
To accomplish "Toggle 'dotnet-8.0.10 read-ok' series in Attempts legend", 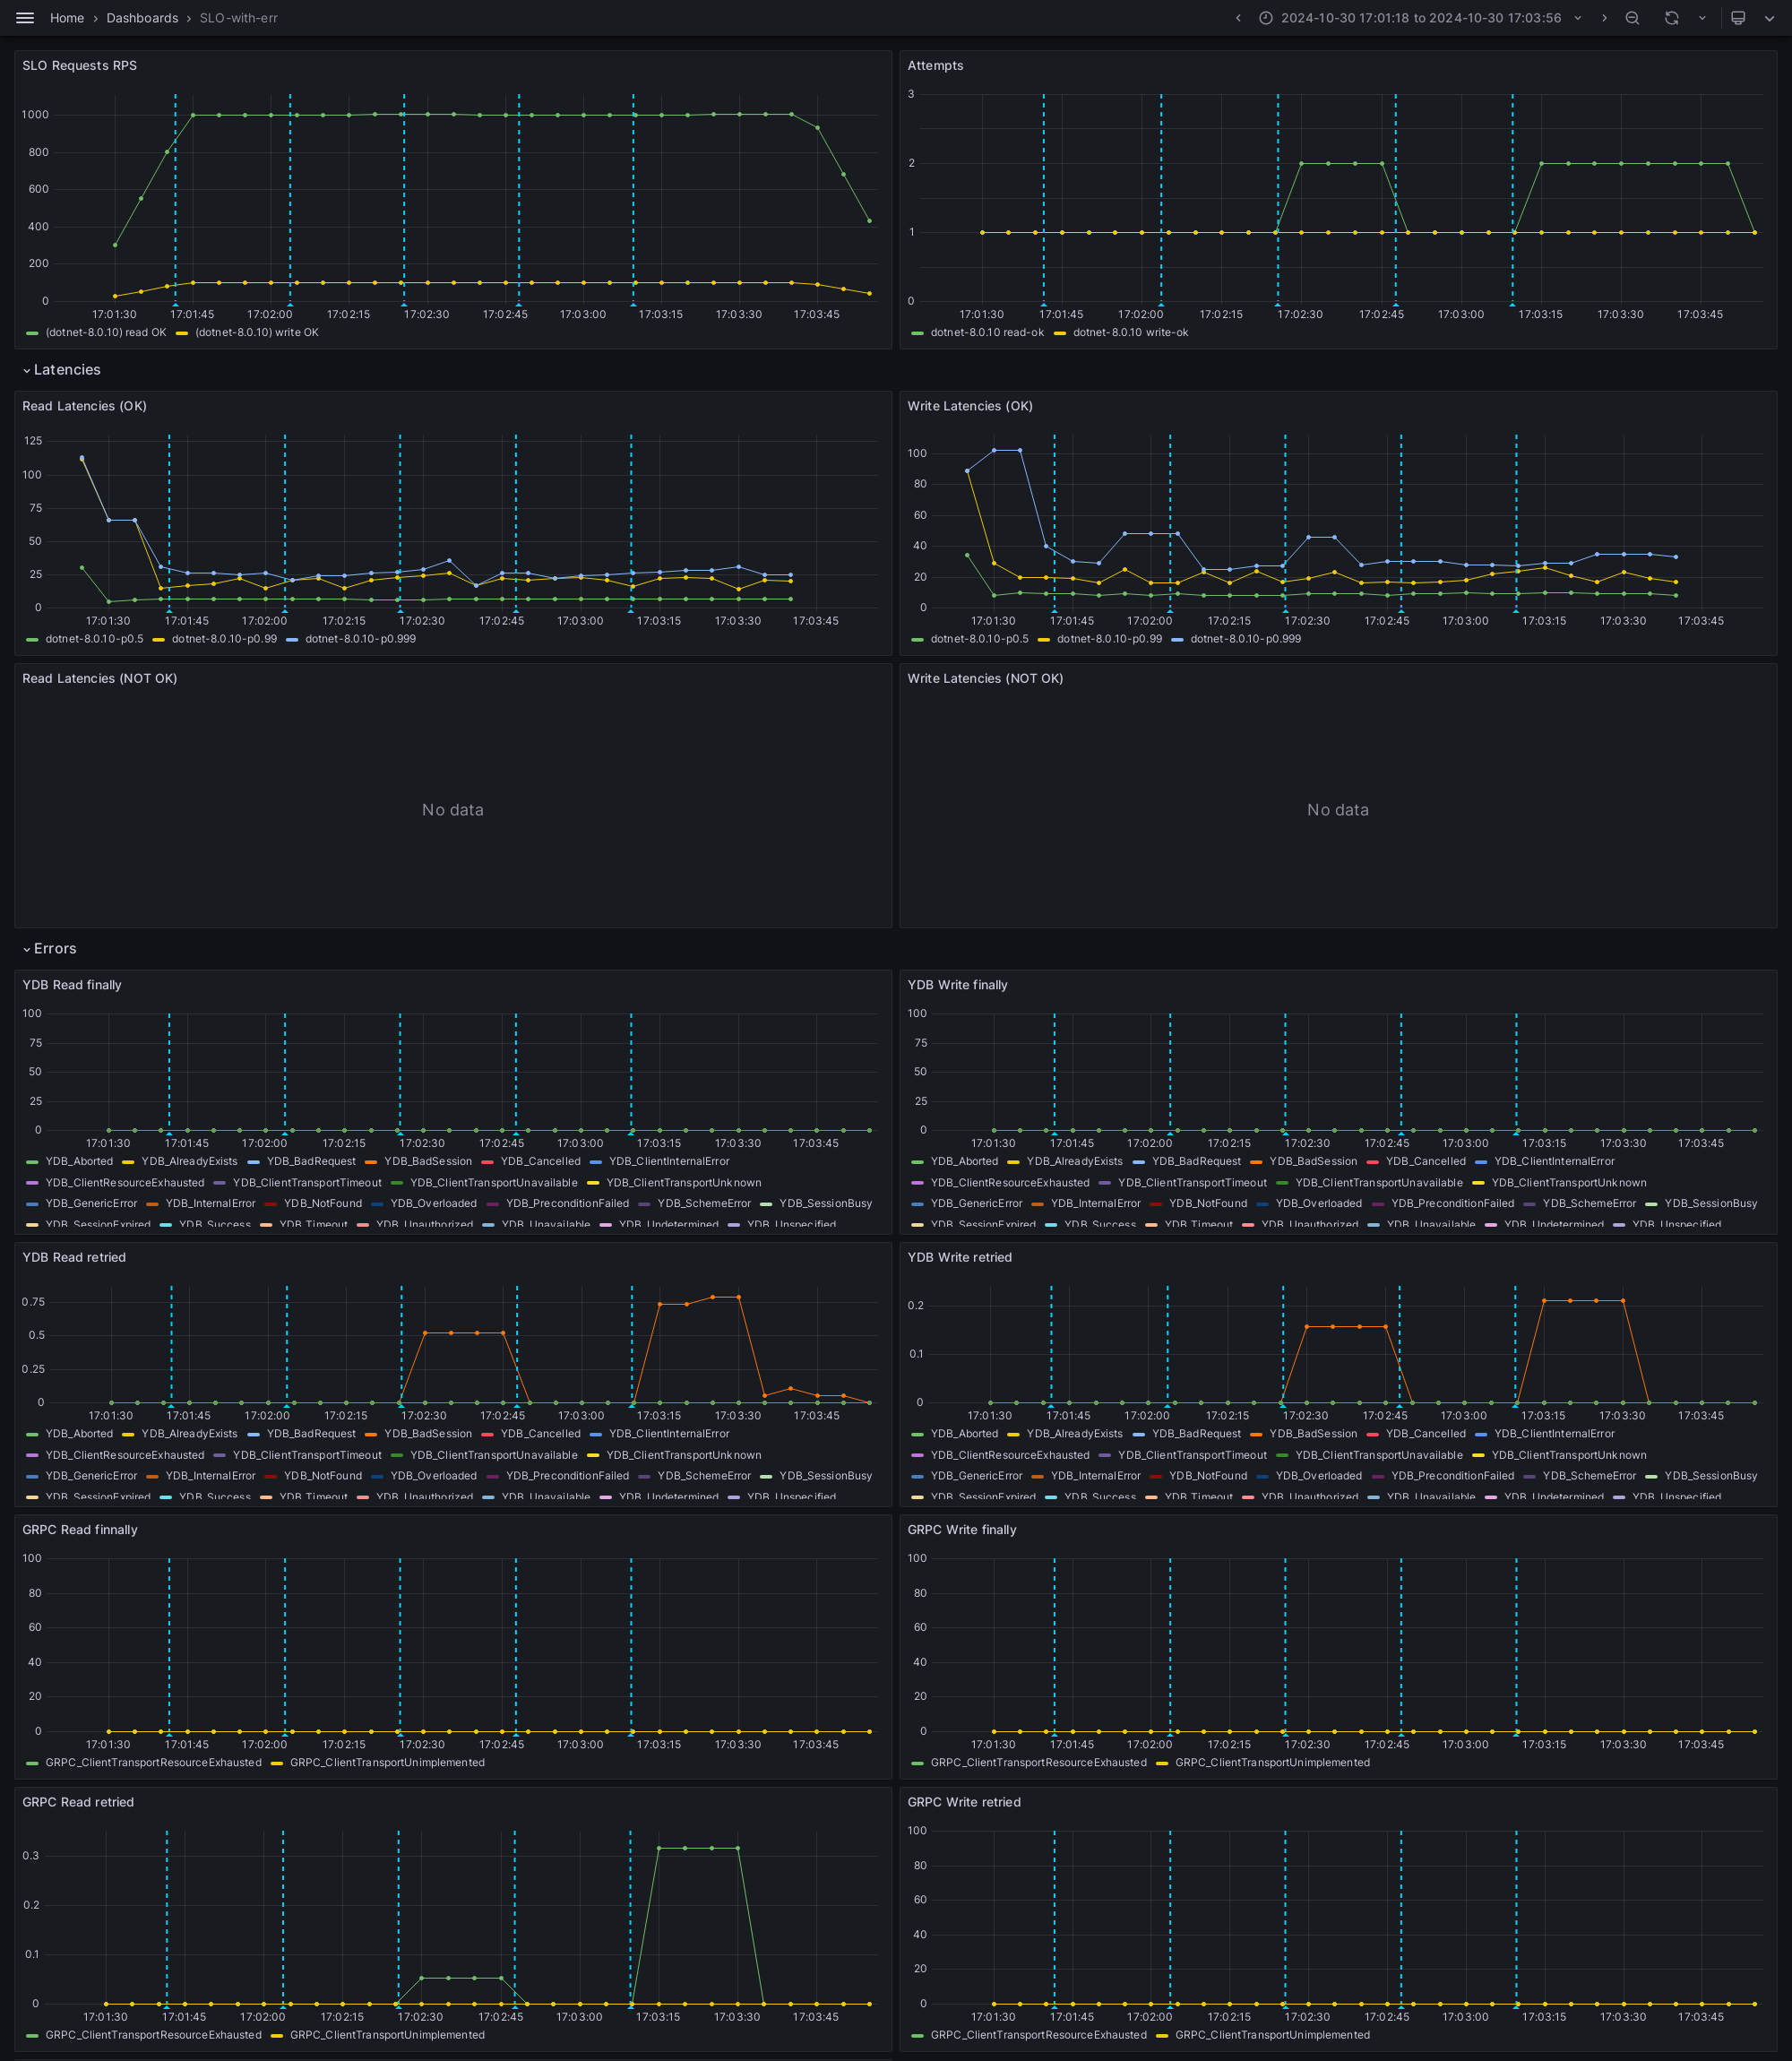I will pyautogui.click(x=987, y=333).
